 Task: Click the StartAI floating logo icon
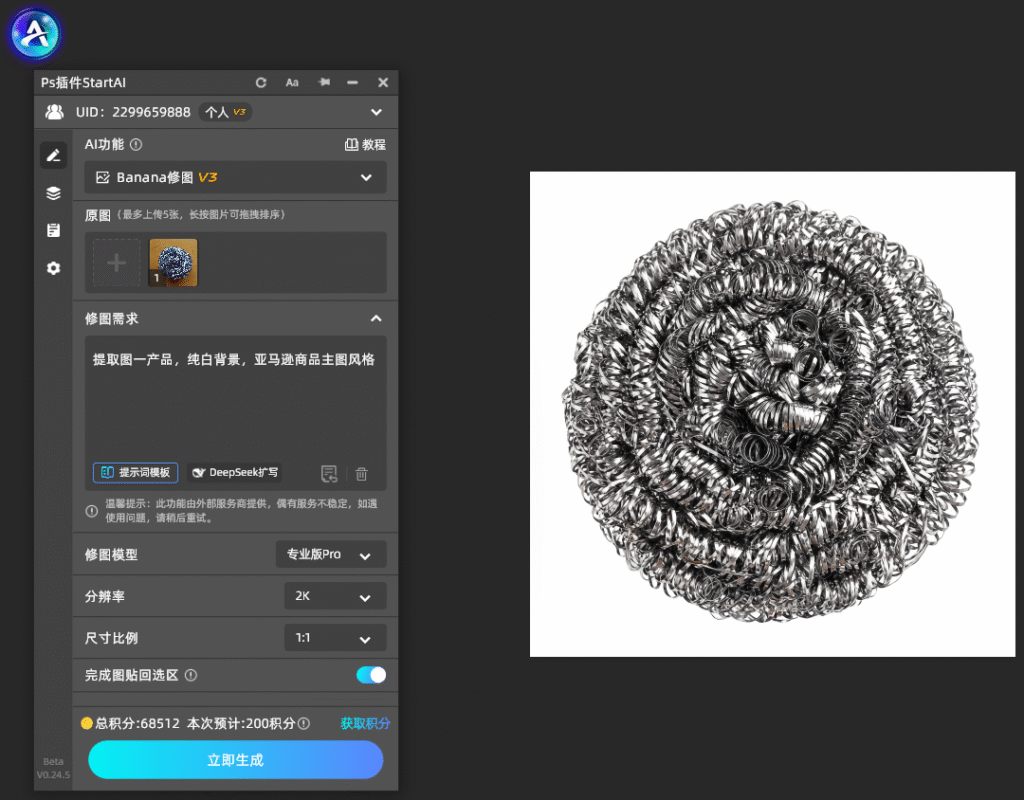click(35, 33)
